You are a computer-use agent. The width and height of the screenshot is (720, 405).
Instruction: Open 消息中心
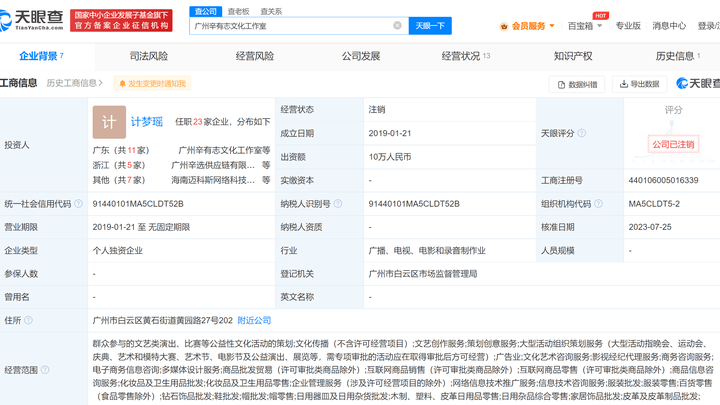[669, 26]
